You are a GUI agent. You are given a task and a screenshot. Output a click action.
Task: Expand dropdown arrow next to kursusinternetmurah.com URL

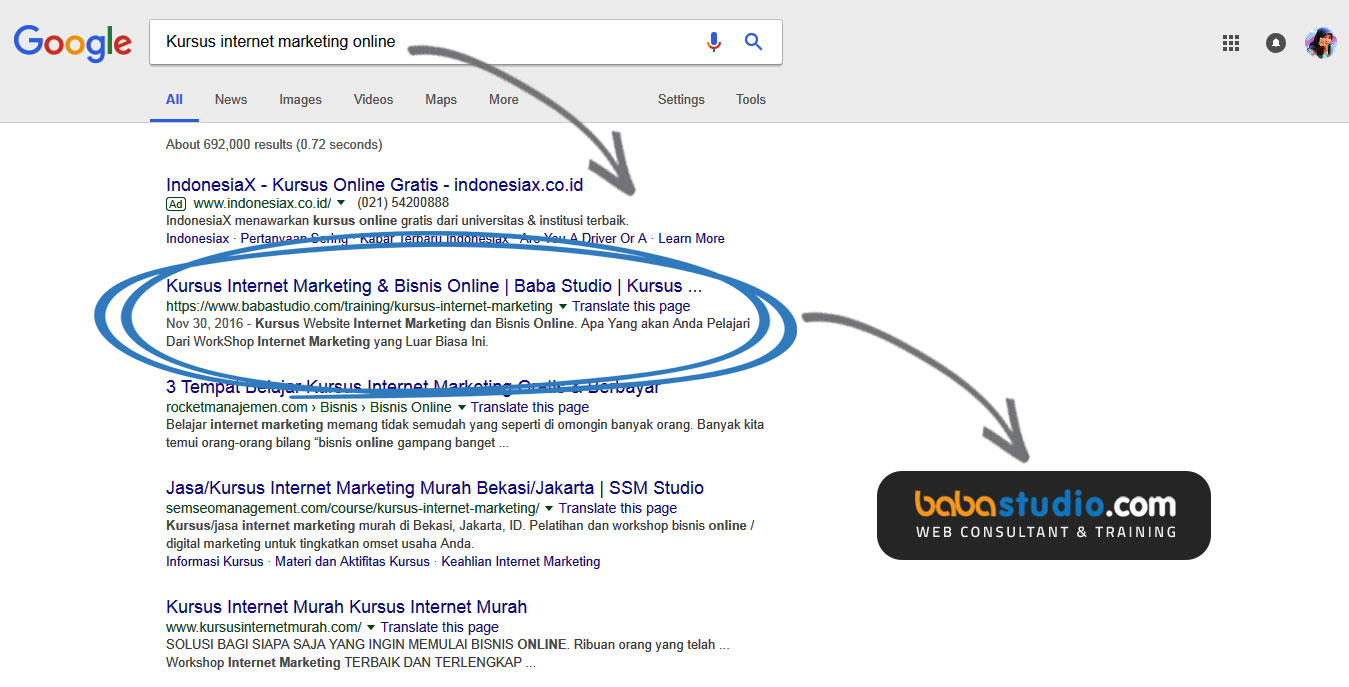(x=371, y=628)
